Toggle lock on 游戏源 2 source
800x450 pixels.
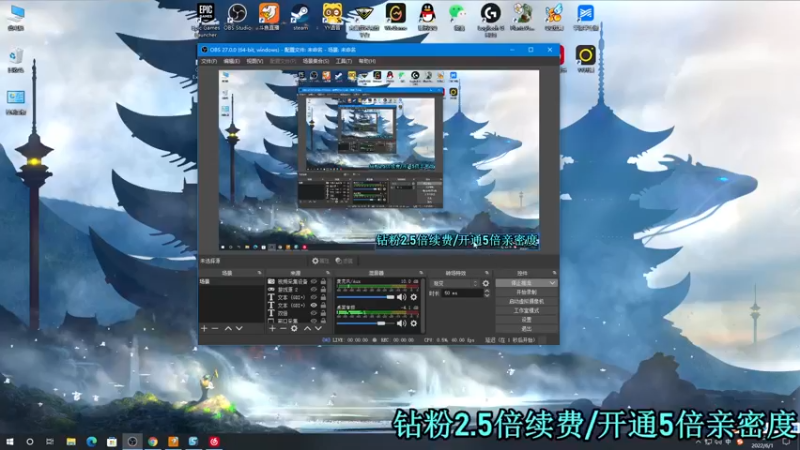pos(323,289)
